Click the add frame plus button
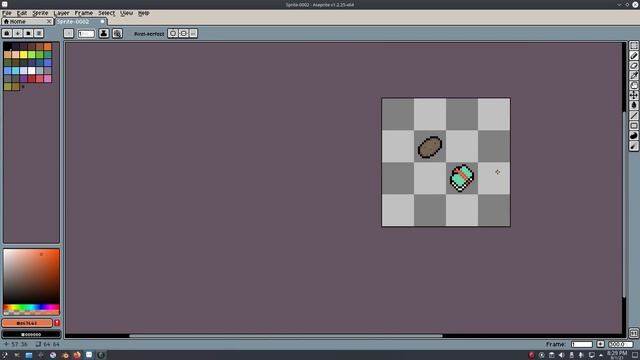 [x=600, y=344]
